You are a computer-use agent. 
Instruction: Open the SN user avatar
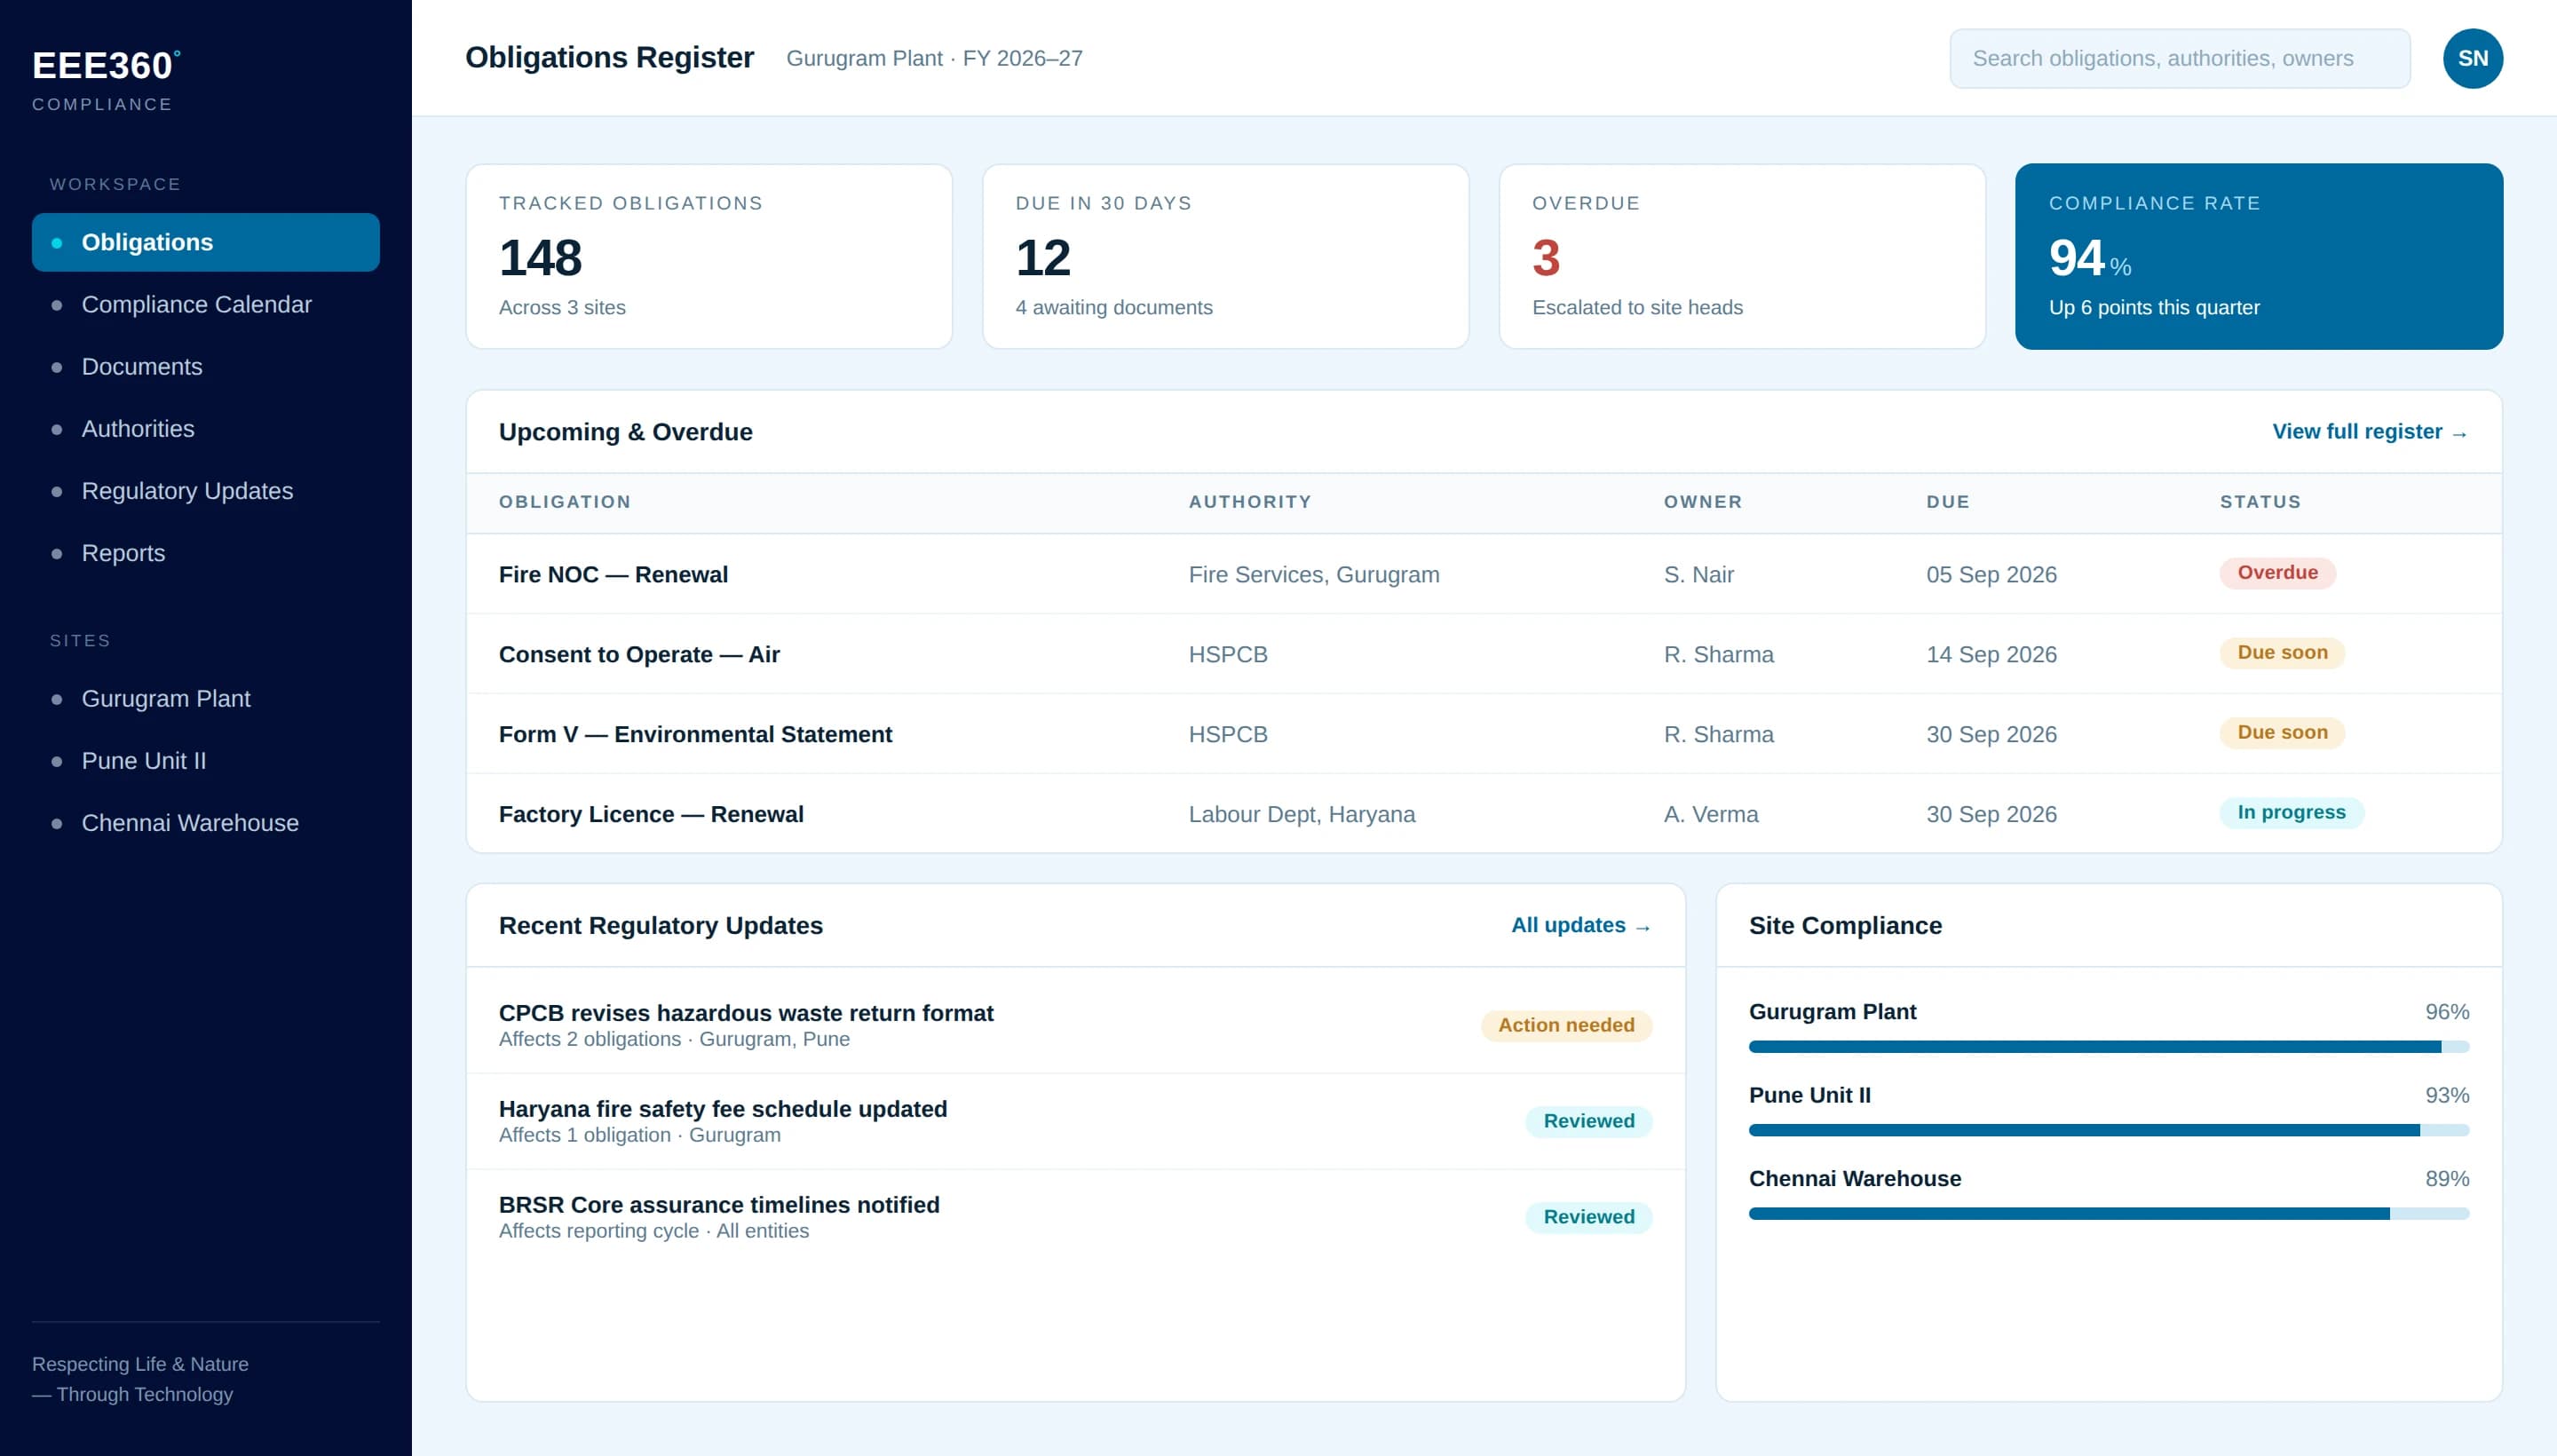pos(2472,58)
